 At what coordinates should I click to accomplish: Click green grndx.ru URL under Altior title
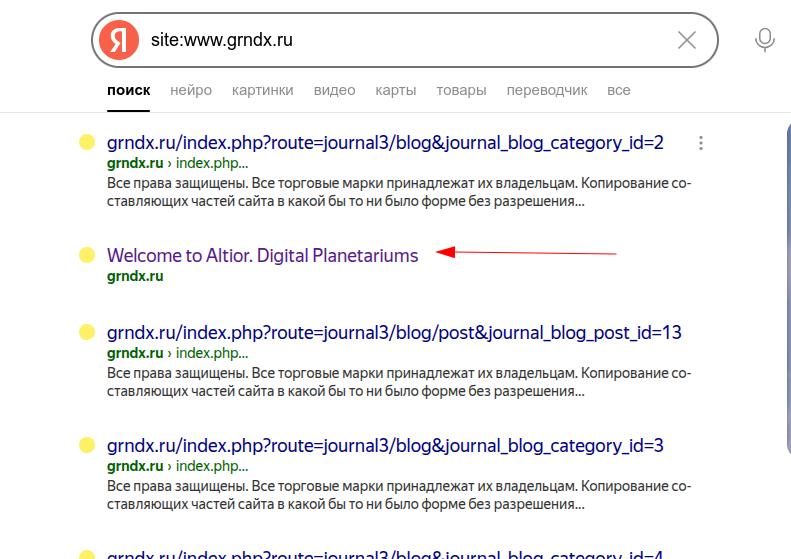(x=135, y=276)
